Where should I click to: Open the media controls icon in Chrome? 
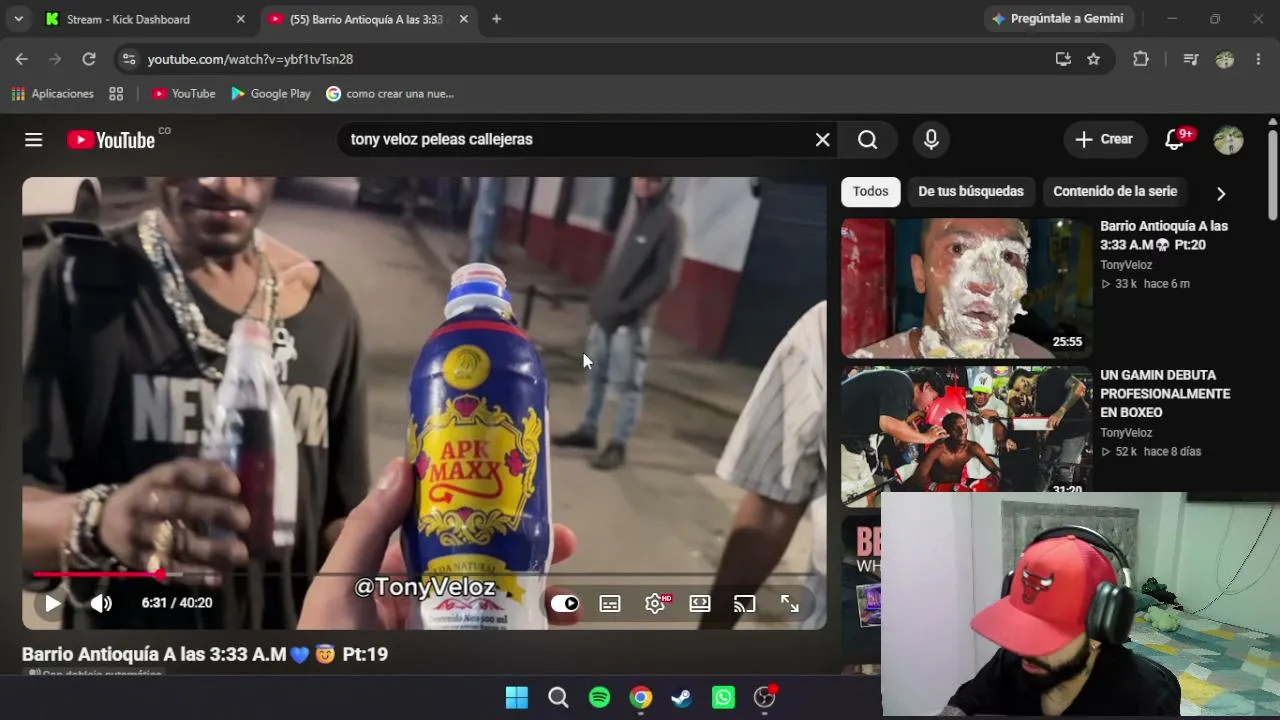point(1190,59)
